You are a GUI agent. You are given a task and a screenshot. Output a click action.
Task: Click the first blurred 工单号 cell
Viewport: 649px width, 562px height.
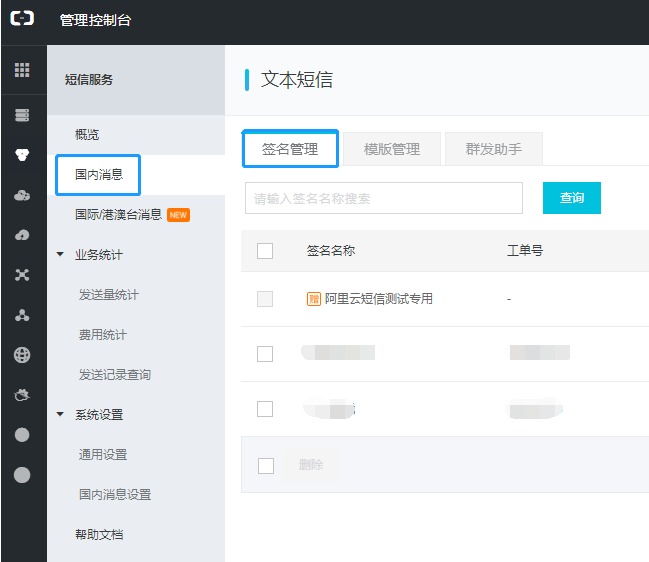click(540, 353)
